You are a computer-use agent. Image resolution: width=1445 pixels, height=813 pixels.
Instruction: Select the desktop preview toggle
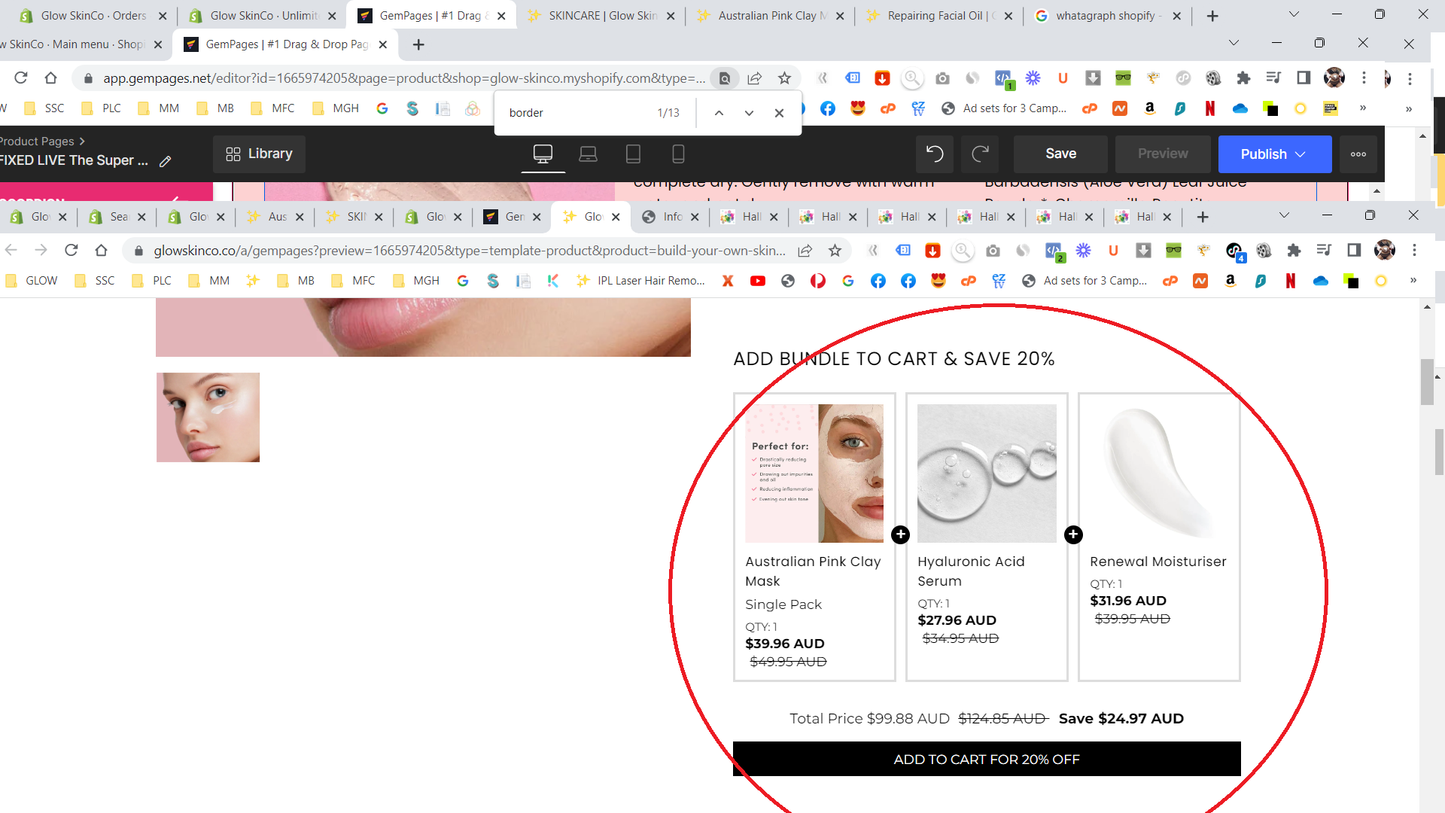click(542, 152)
